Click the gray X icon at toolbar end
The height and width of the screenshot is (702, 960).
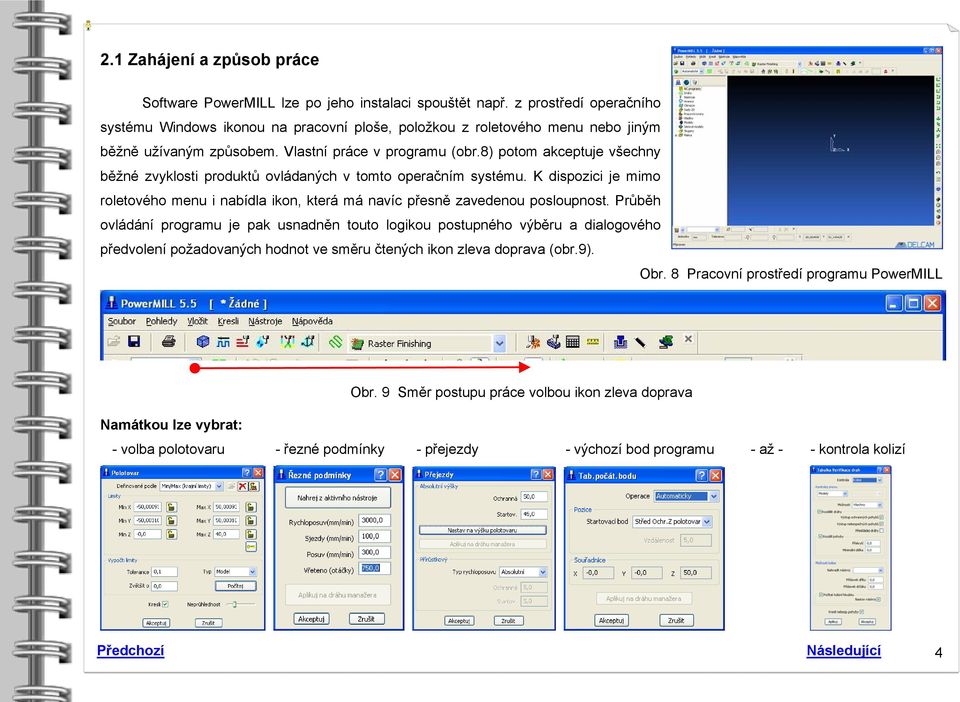click(x=688, y=338)
